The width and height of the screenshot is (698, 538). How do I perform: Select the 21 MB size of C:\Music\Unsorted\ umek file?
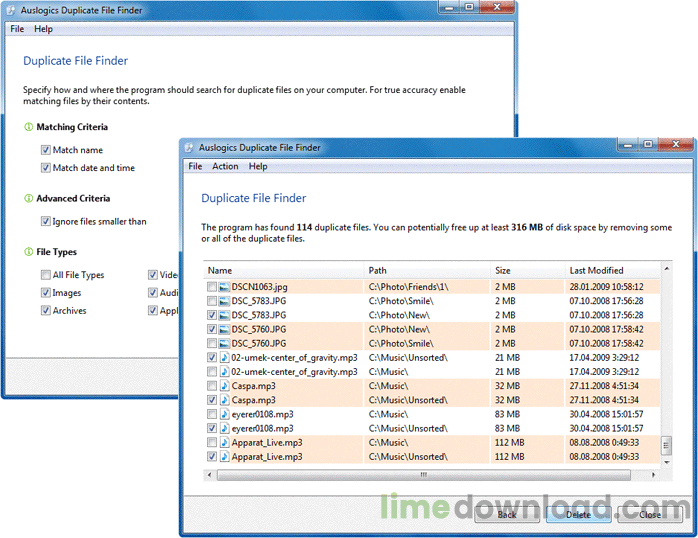507,358
